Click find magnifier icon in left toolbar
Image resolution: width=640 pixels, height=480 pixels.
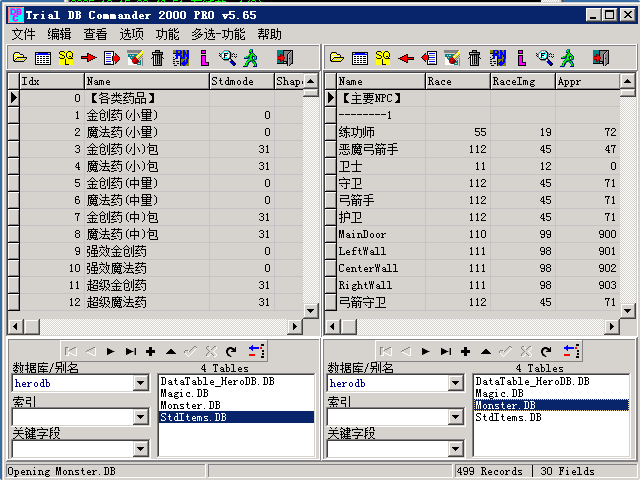[x=227, y=58]
